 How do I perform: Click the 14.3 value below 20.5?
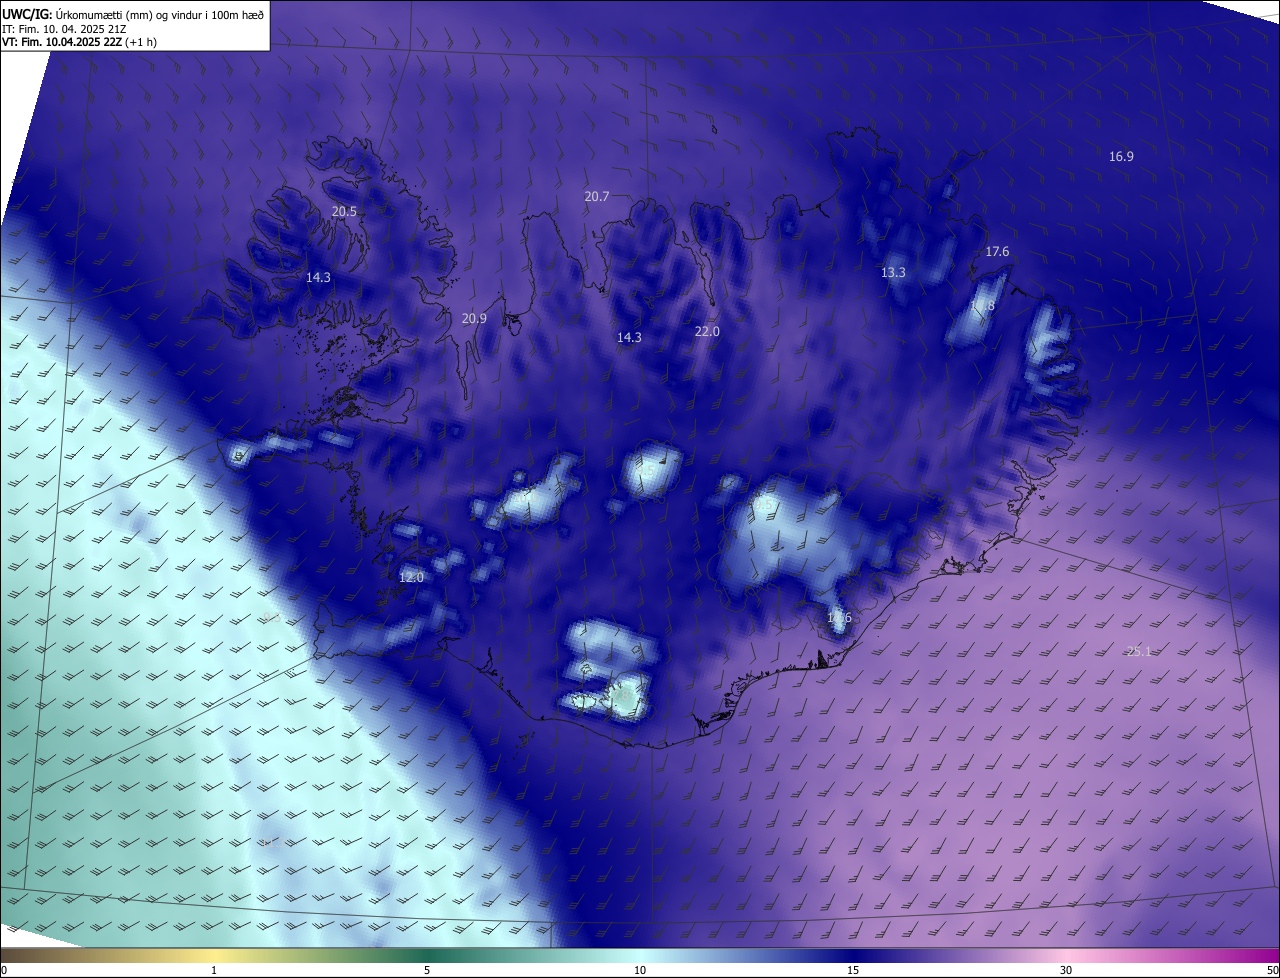(x=318, y=277)
